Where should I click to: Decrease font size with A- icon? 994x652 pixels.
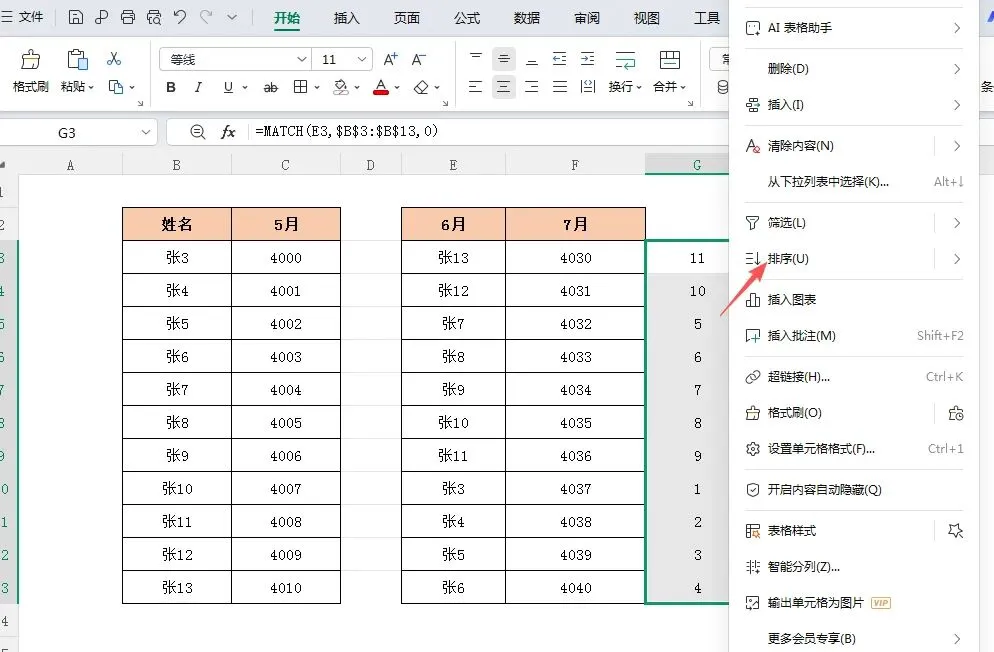tap(418, 60)
